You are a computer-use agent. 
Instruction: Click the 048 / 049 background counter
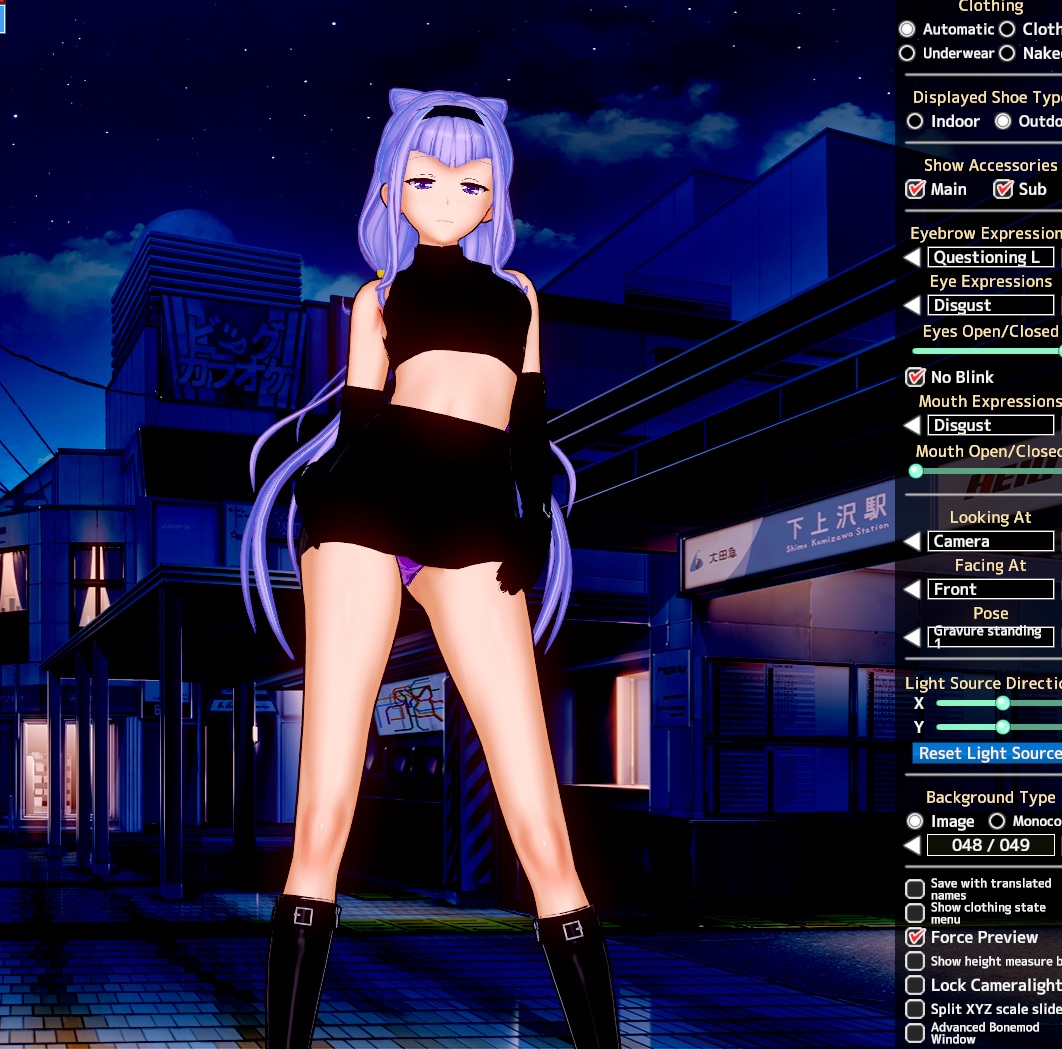(990, 845)
